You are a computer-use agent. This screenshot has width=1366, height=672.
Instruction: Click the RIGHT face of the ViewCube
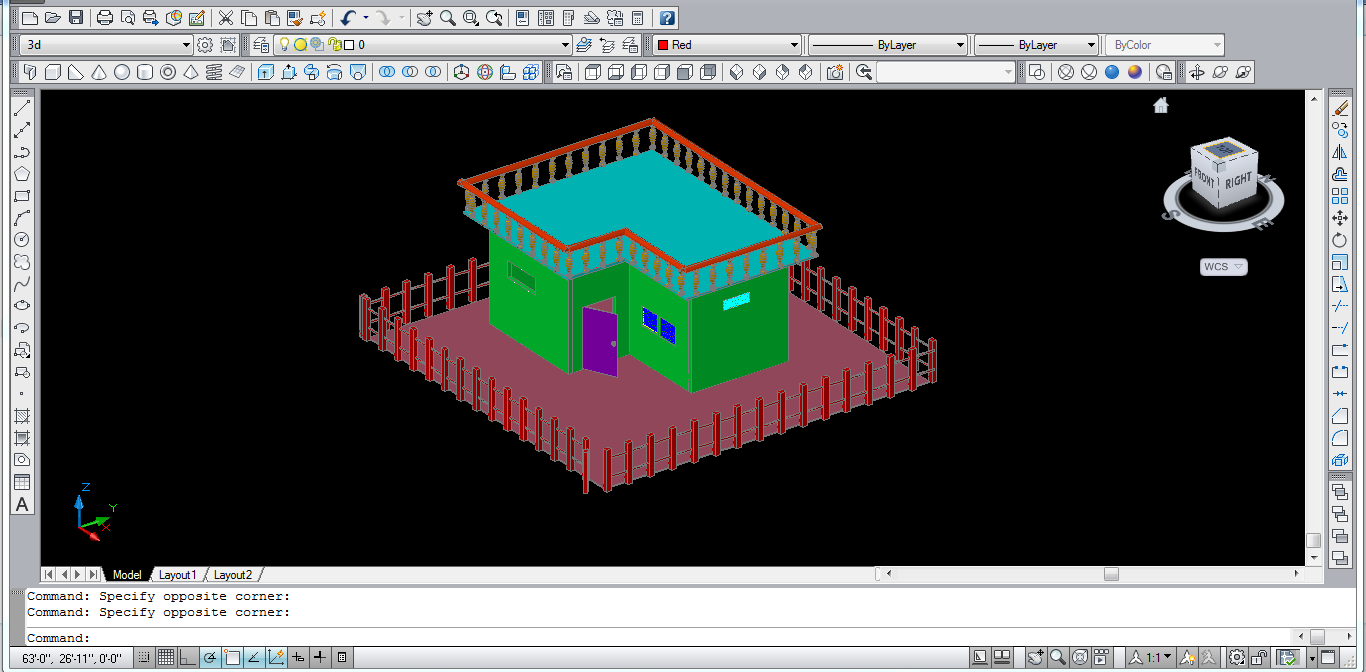(1238, 181)
